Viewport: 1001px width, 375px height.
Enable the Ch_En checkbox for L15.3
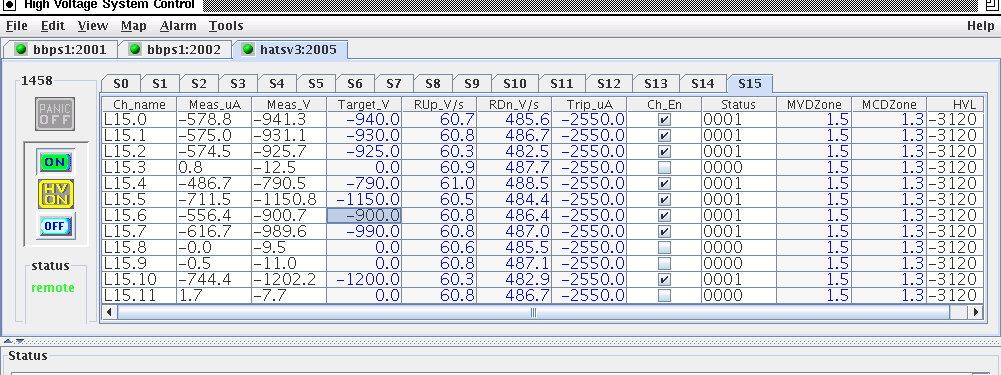(664, 167)
